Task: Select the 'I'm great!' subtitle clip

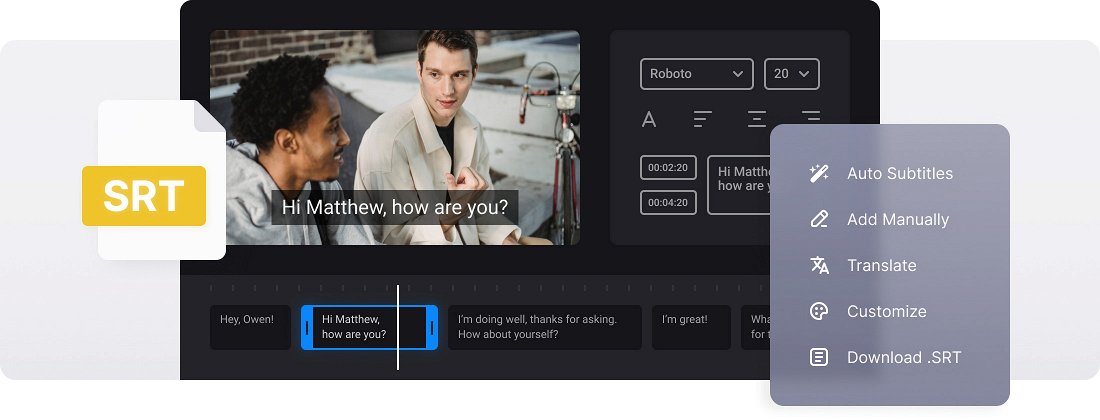Action: [x=691, y=327]
